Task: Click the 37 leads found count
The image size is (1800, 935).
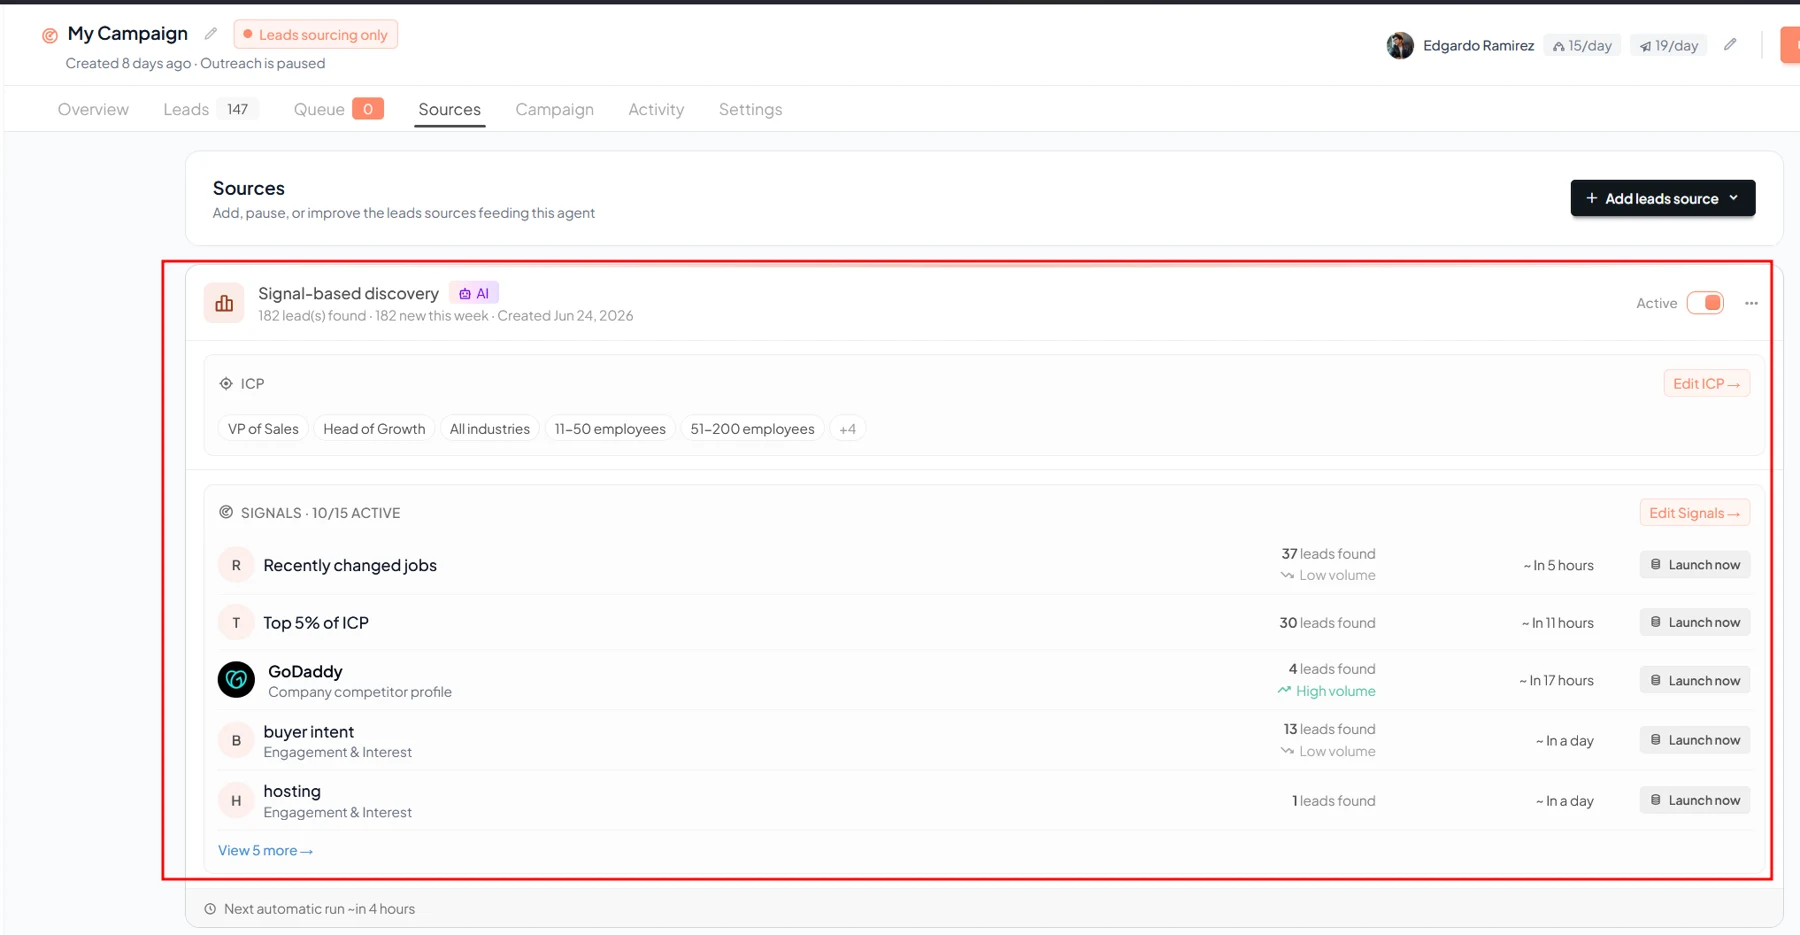Action: click(1328, 553)
